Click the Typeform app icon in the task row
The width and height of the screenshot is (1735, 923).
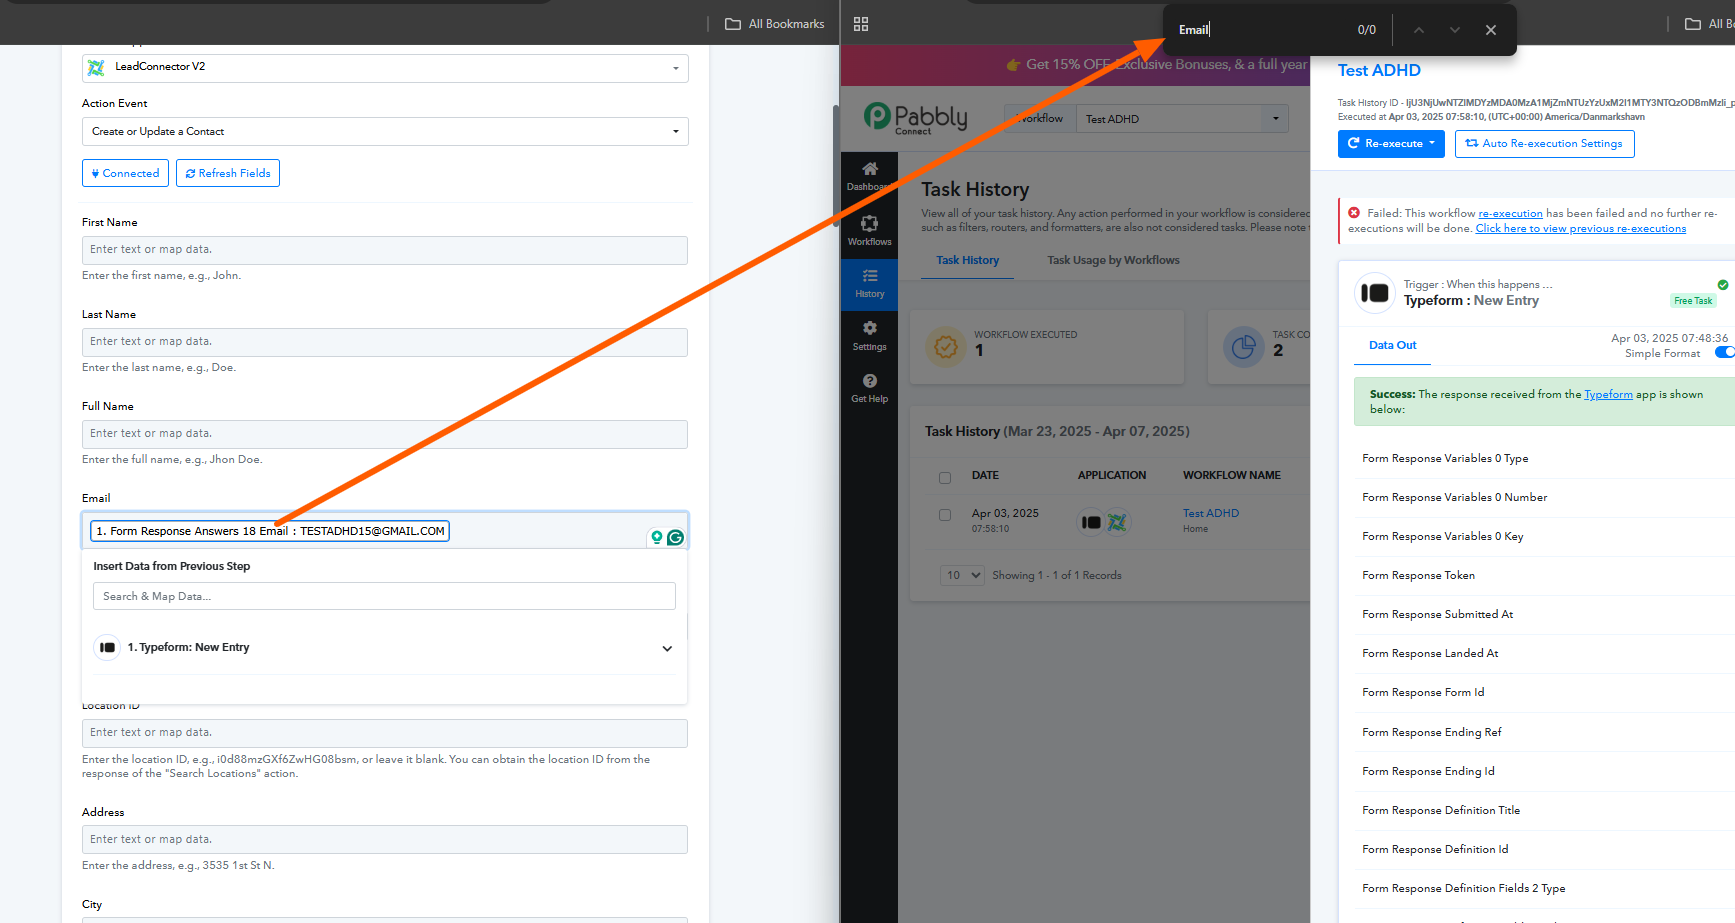point(1091,522)
